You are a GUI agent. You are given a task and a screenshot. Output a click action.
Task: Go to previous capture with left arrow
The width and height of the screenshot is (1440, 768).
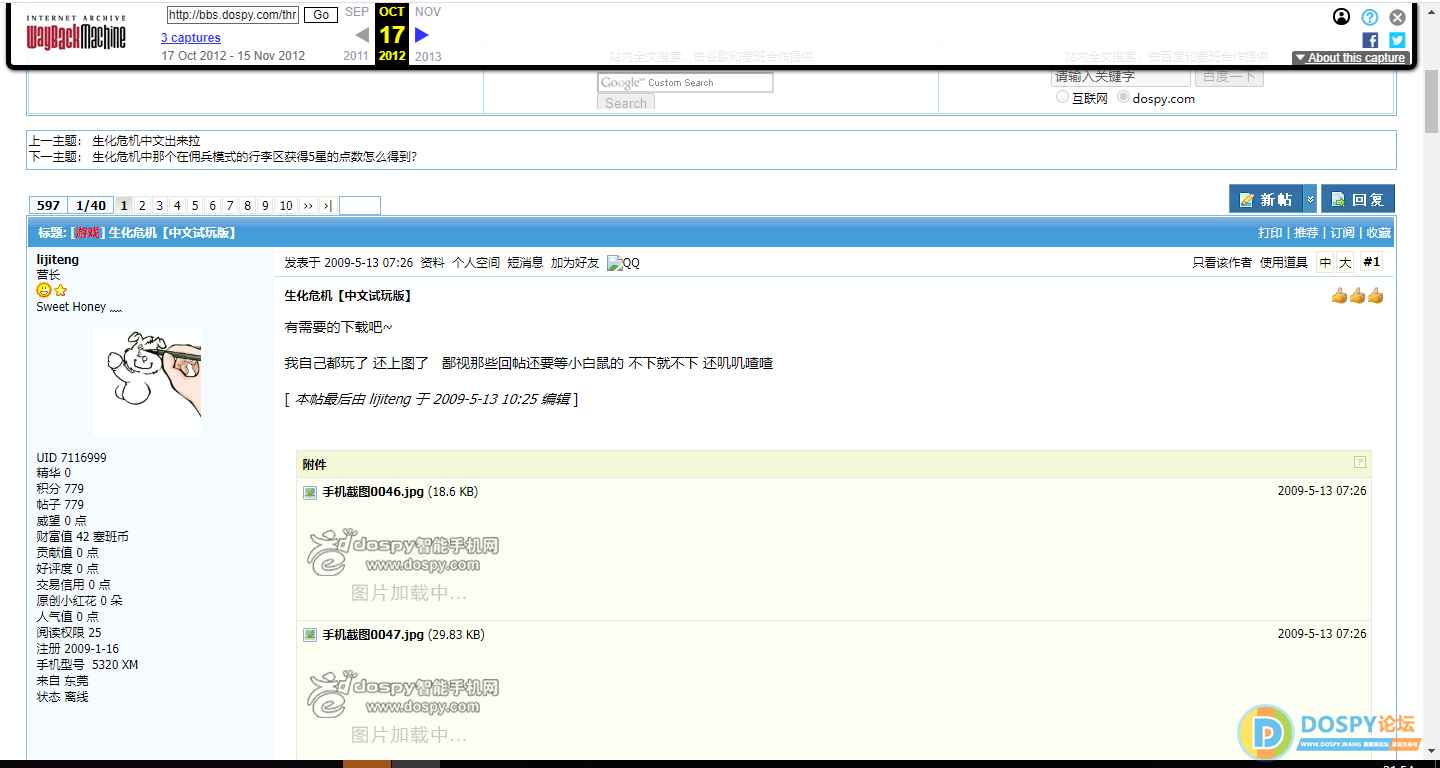362,35
